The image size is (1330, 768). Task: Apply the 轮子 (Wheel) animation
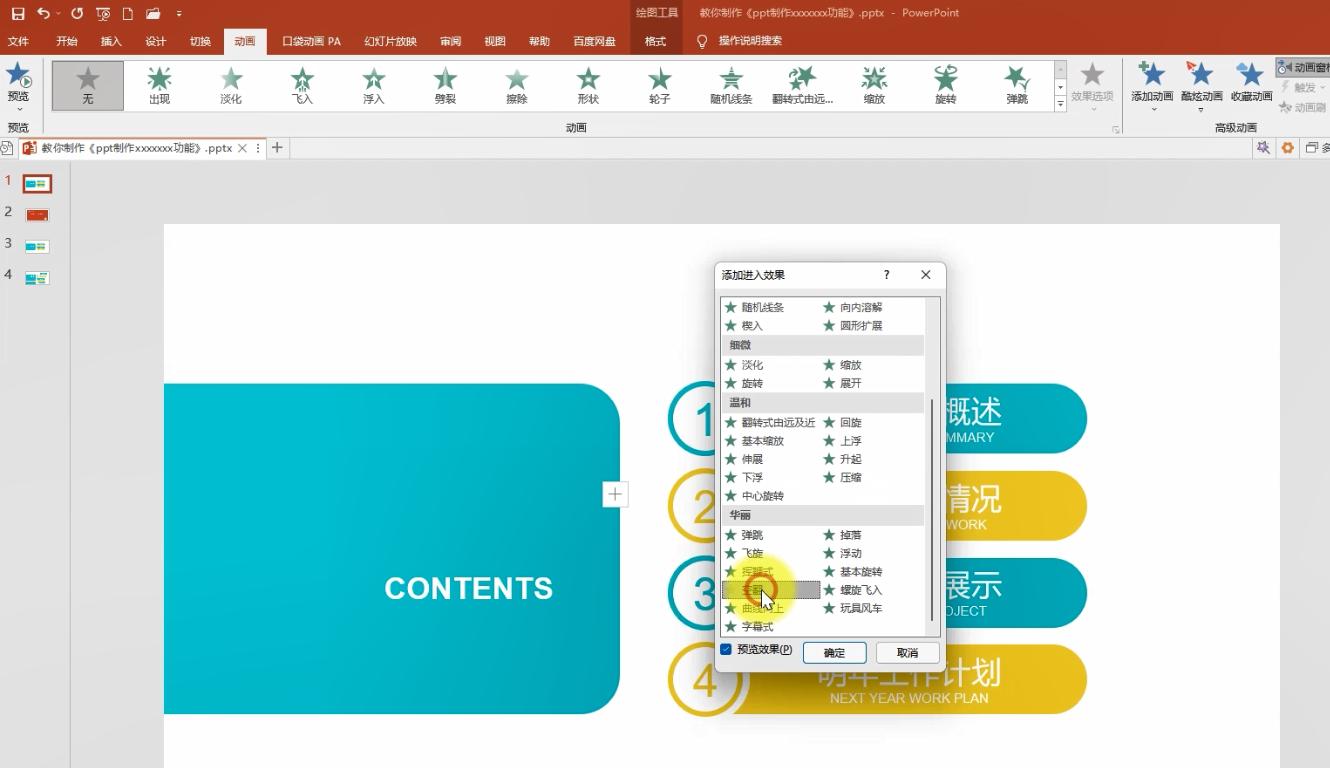click(659, 85)
